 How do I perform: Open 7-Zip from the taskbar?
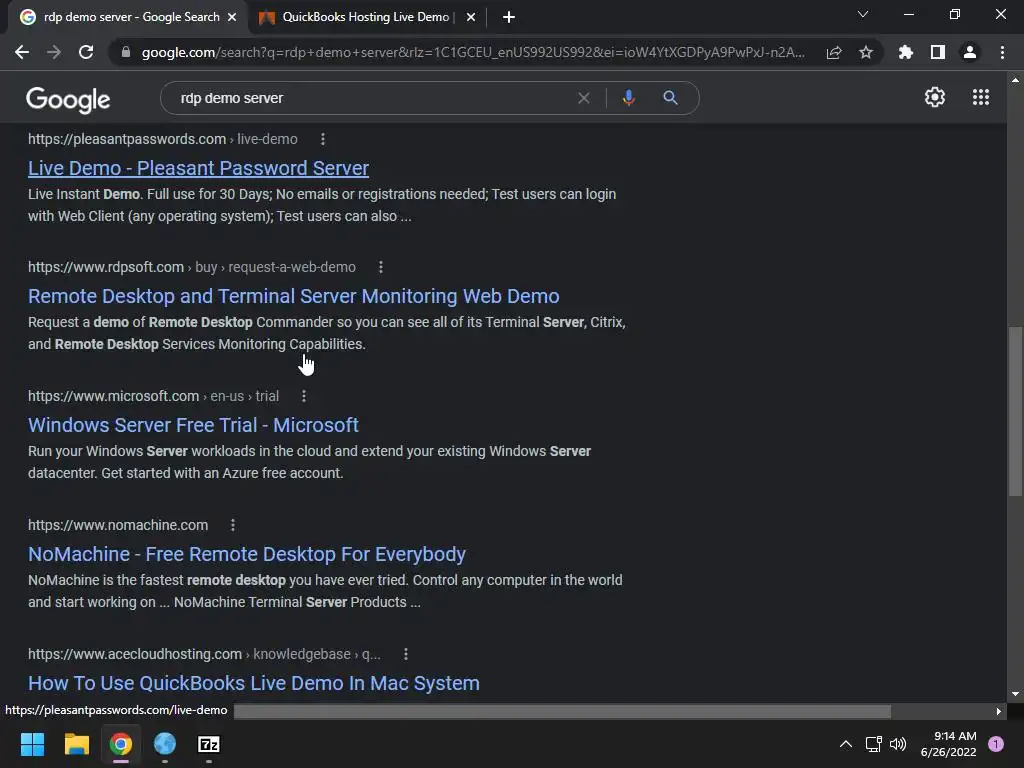[209, 744]
